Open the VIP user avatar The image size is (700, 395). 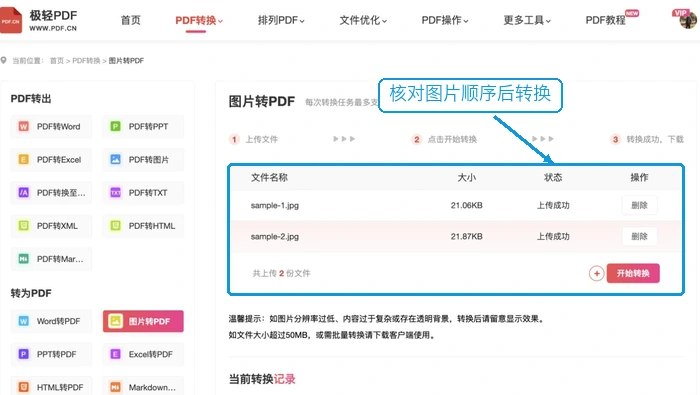click(688, 20)
